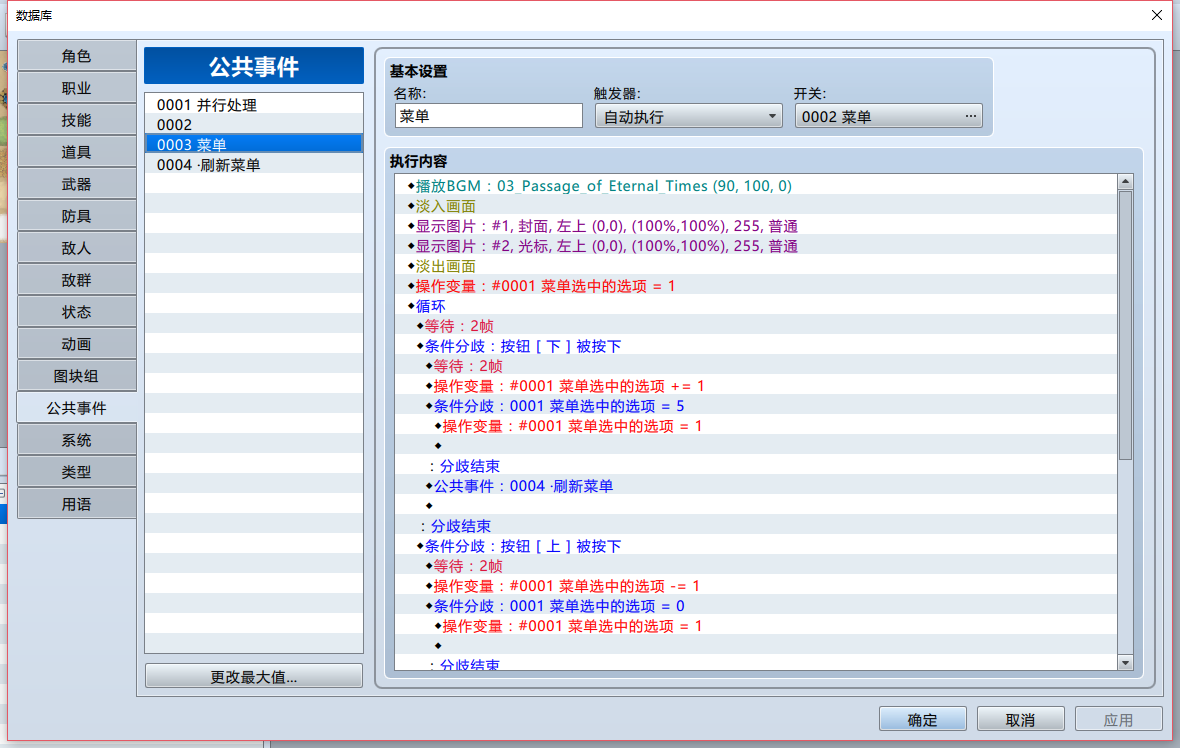This screenshot has height=748, width=1180.
Task: Select the empty common event 0002
Action: (254, 124)
